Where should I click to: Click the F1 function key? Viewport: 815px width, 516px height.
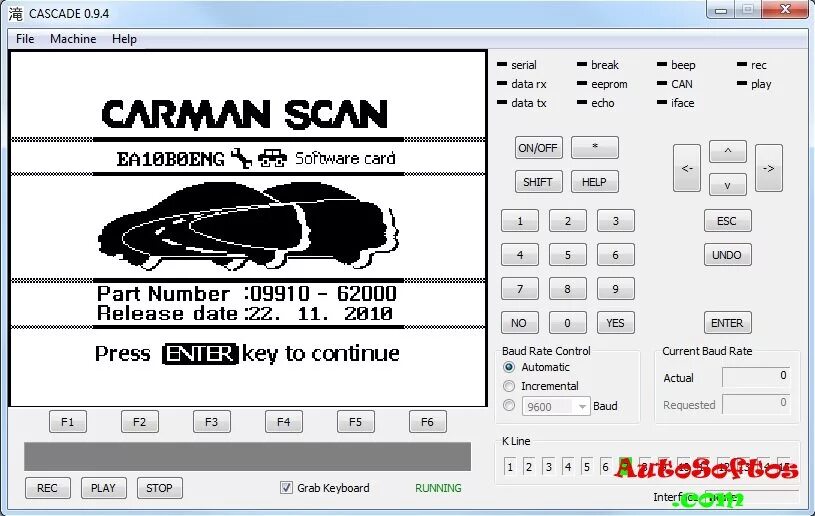(x=68, y=421)
